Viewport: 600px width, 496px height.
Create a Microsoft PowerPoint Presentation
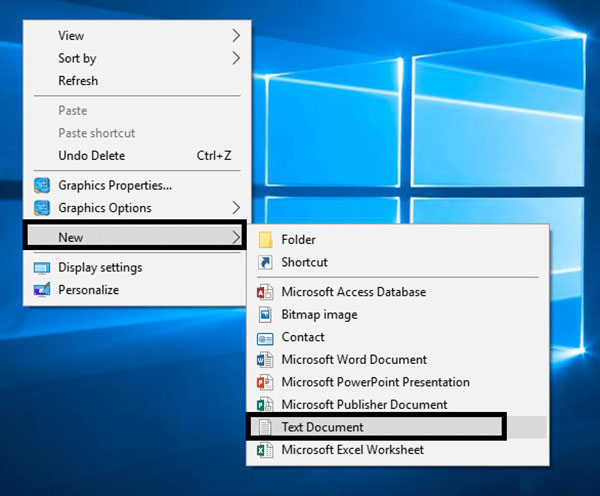click(x=398, y=382)
